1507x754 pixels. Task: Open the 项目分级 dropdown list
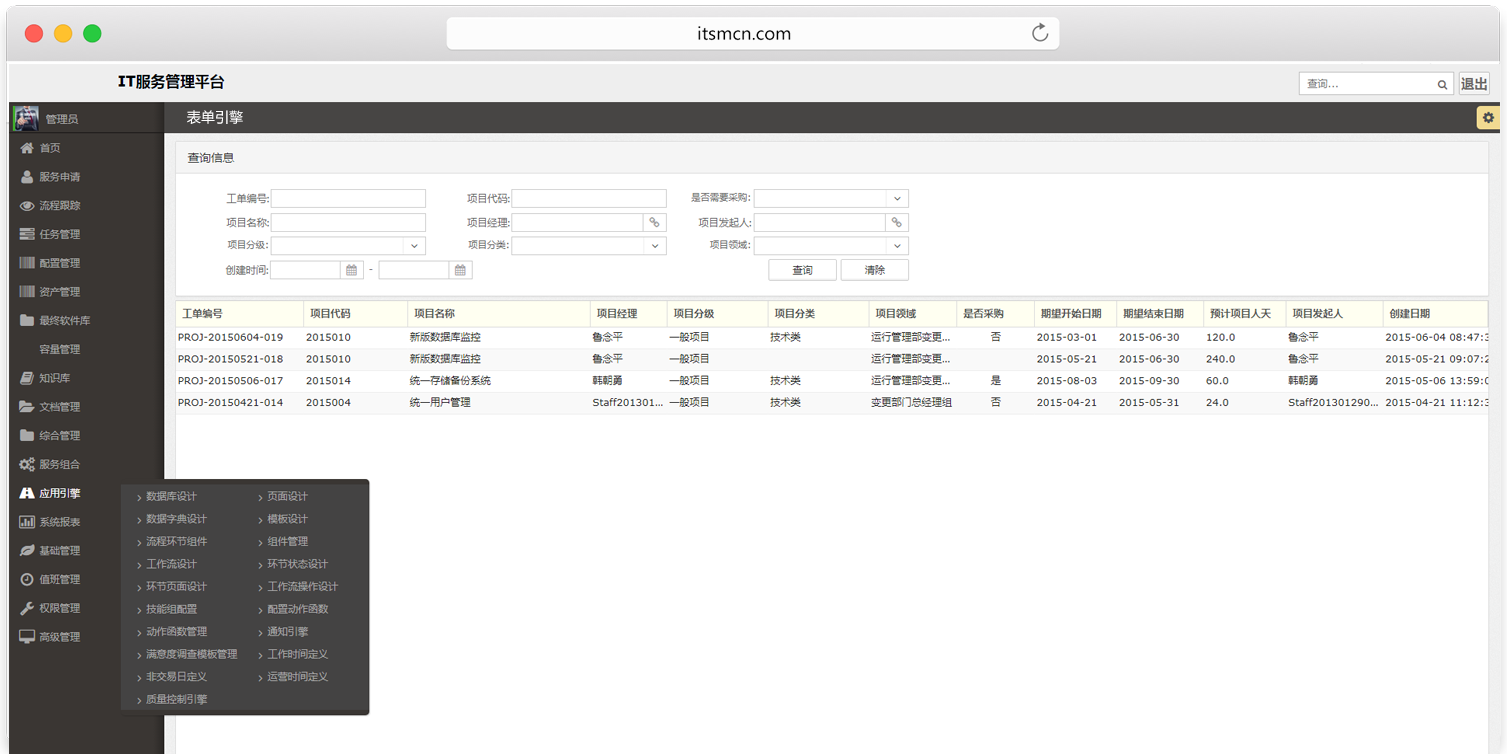pyautogui.click(x=414, y=245)
